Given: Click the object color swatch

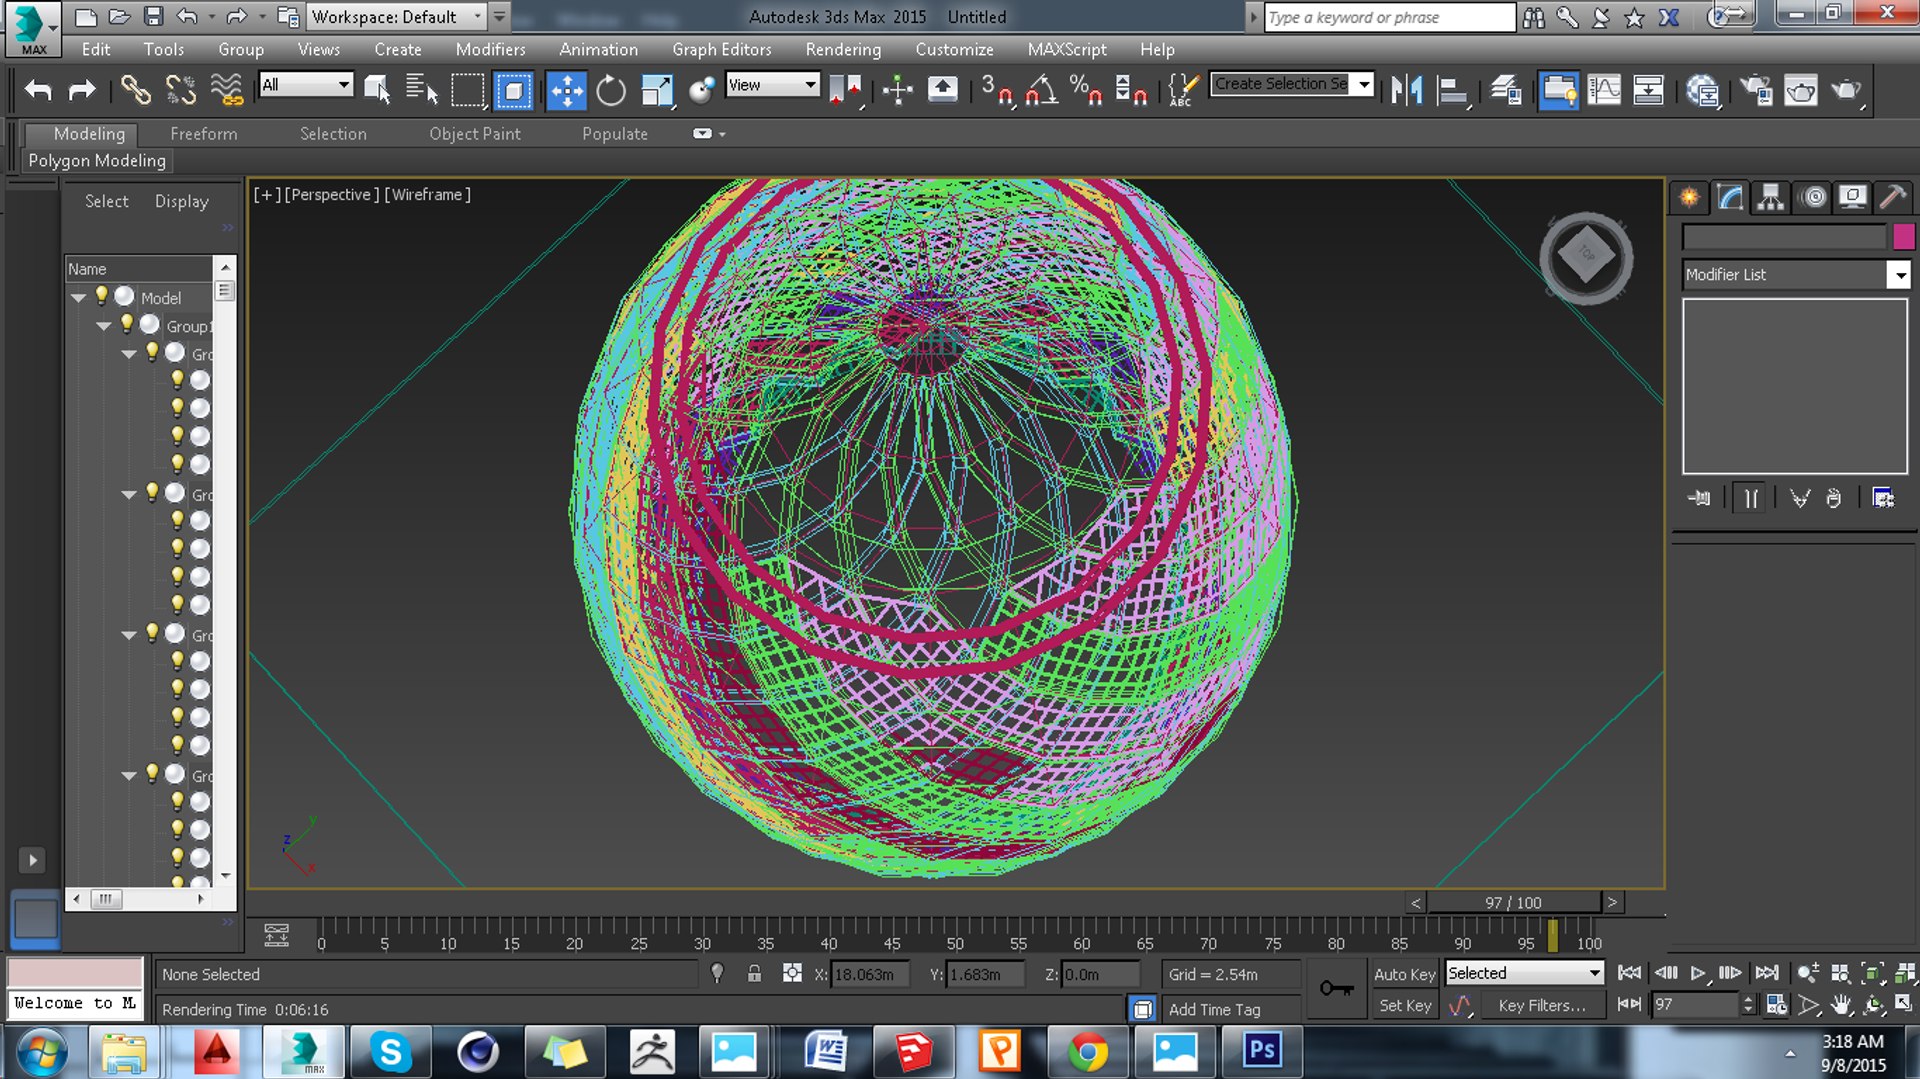Looking at the screenshot, I should pyautogui.click(x=1903, y=237).
